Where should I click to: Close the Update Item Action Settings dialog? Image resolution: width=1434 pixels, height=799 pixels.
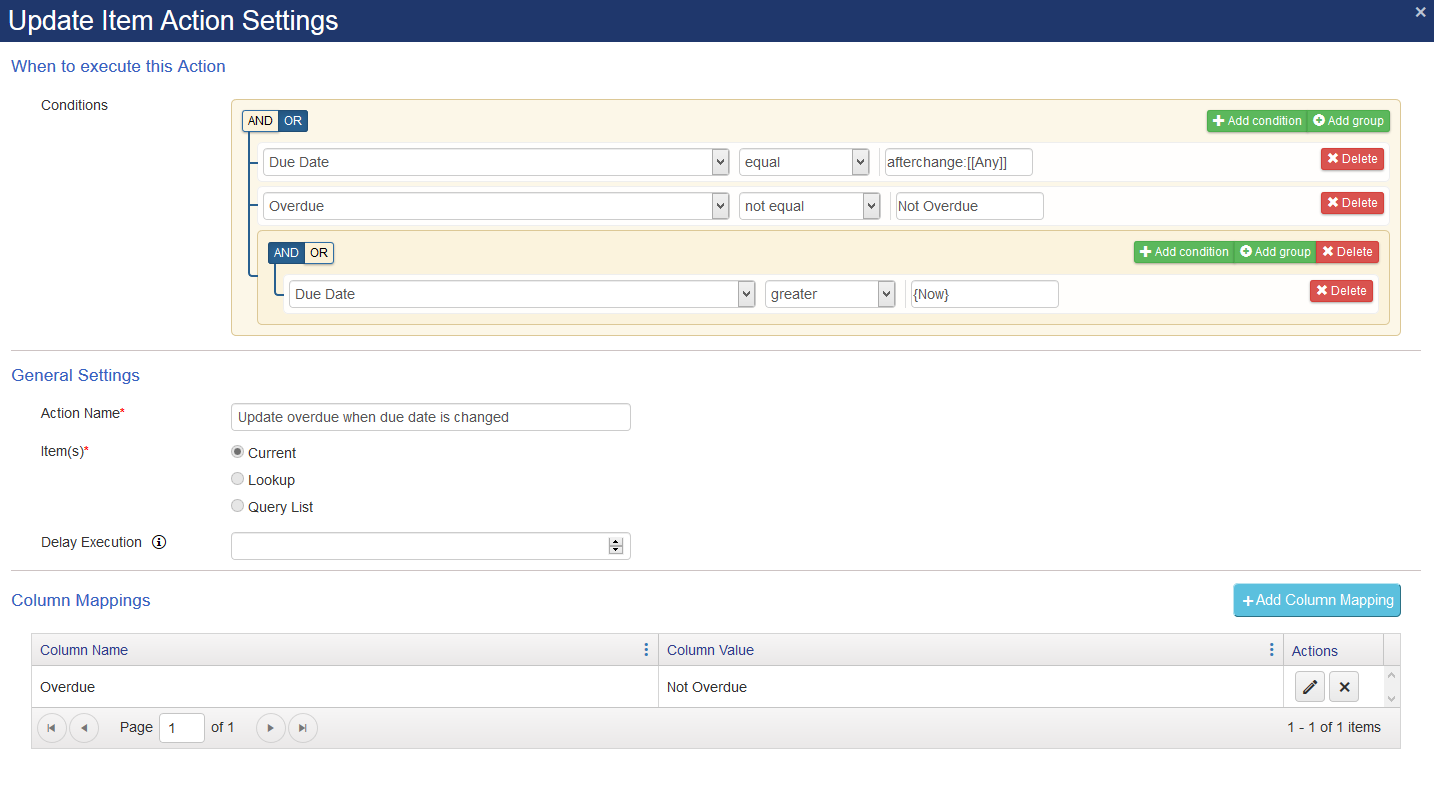(1420, 12)
